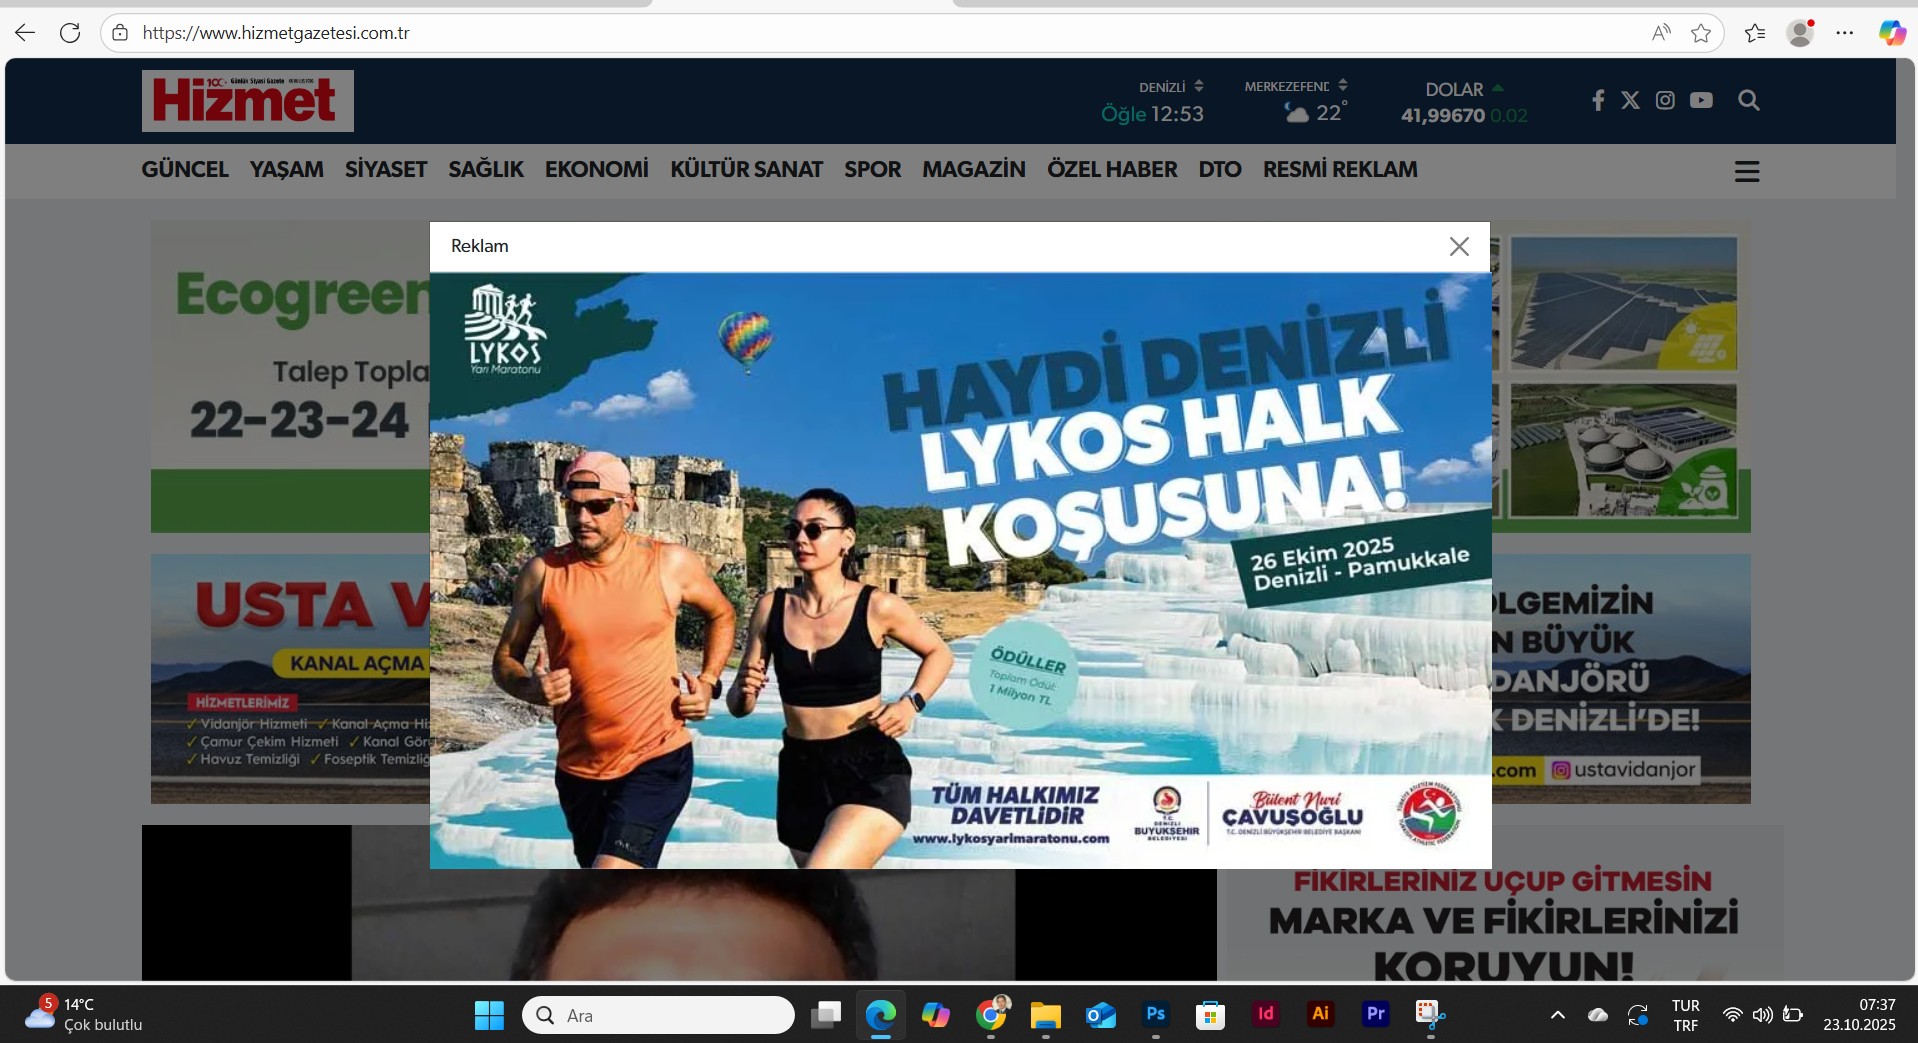
Task: Expand the DENİZLİ city selector
Action: click(1198, 86)
